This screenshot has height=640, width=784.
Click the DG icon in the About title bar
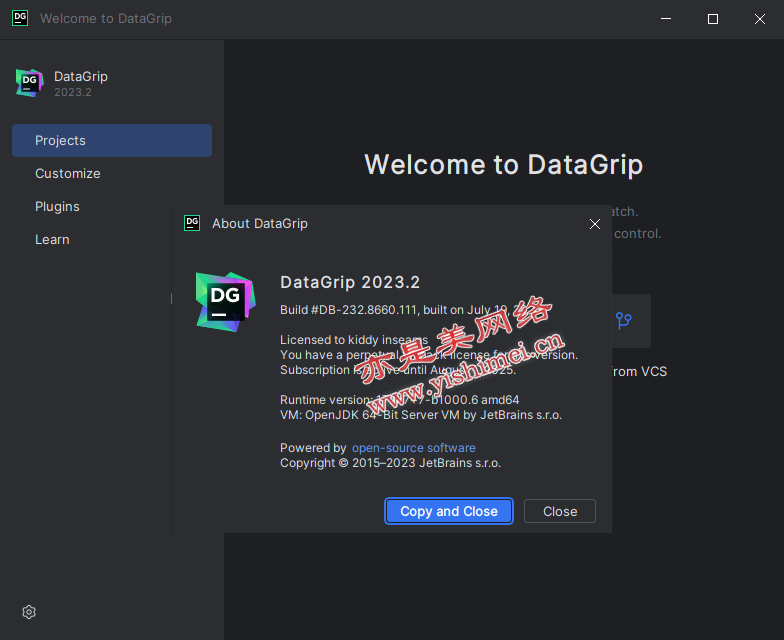click(x=192, y=223)
